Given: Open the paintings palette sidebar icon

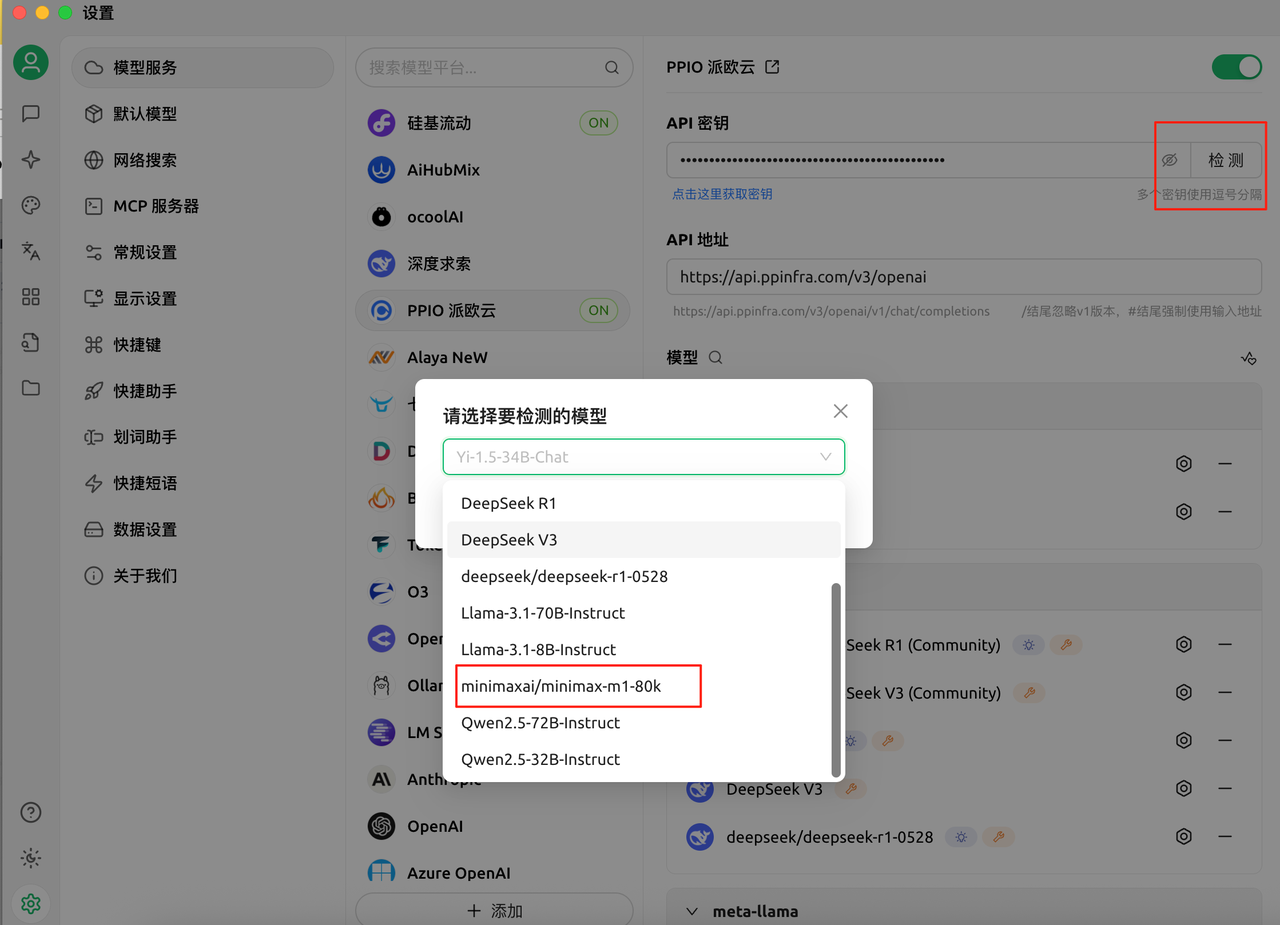Looking at the screenshot, I should 31,206.
